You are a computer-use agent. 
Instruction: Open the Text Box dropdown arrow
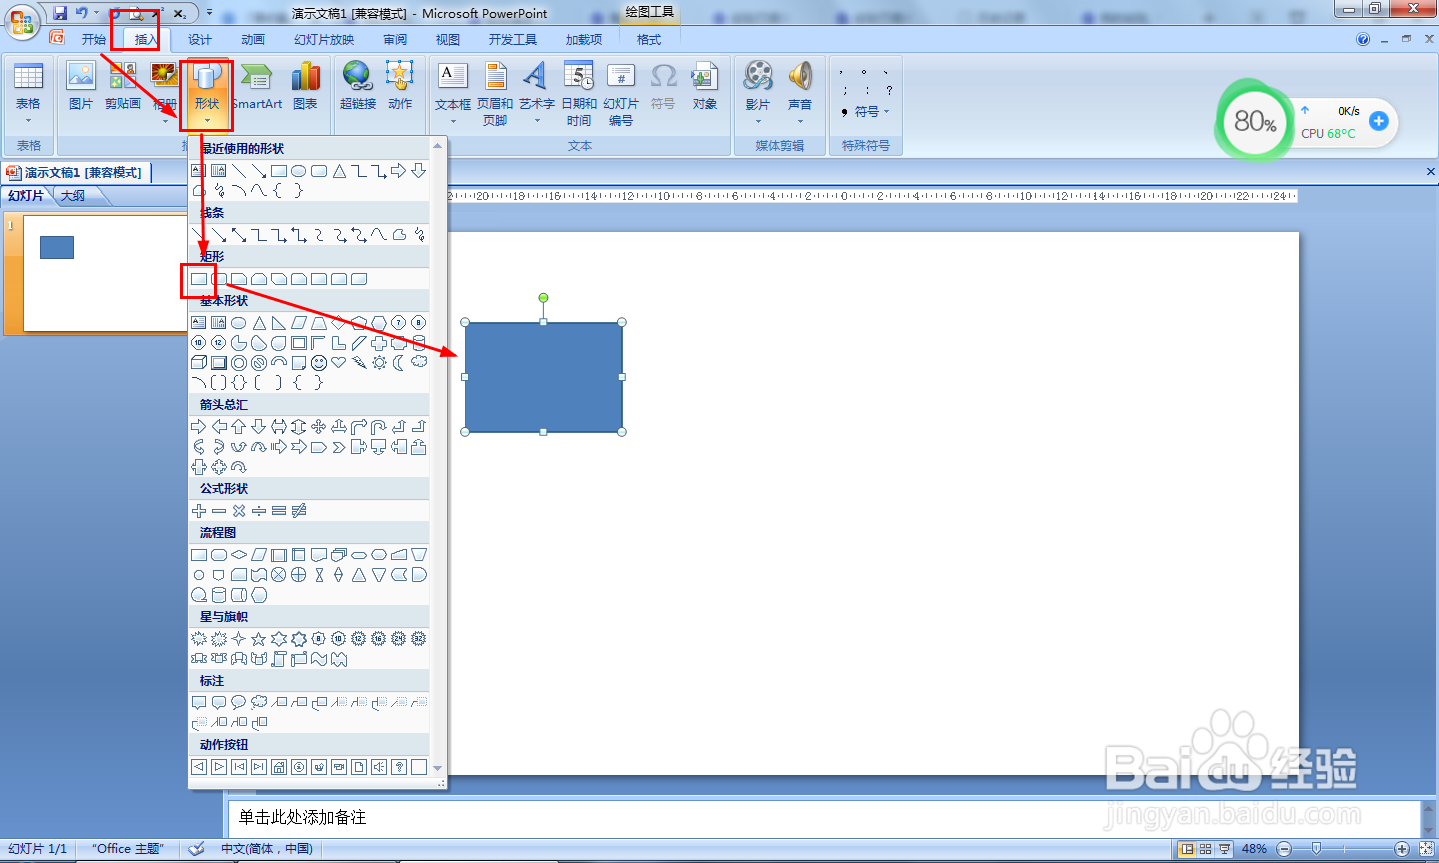tap(453, 121)
